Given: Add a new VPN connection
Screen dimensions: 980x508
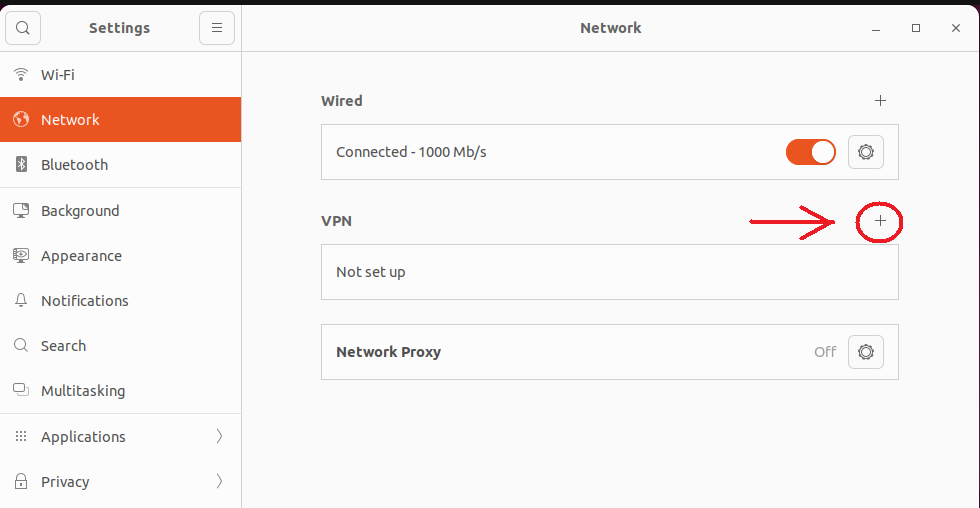Looking at the screenshot, I should pyautogui.click(x=880, y=221).
